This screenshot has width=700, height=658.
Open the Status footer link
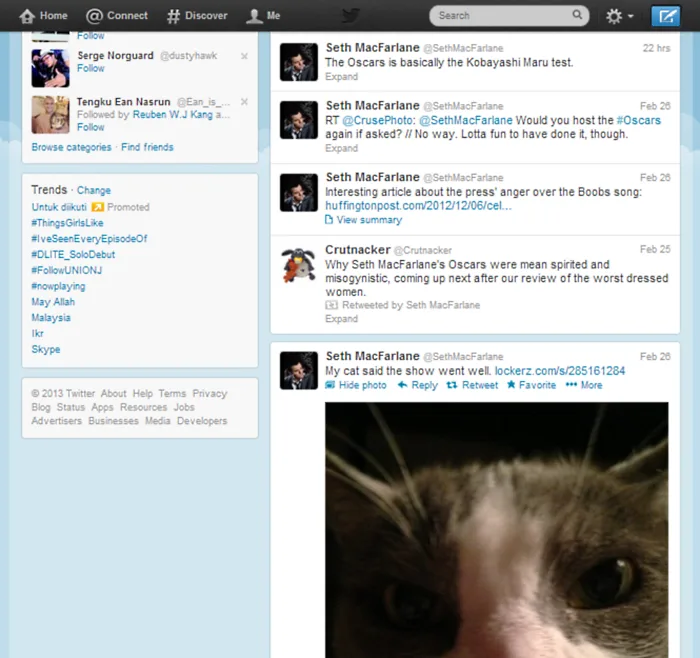71,407
